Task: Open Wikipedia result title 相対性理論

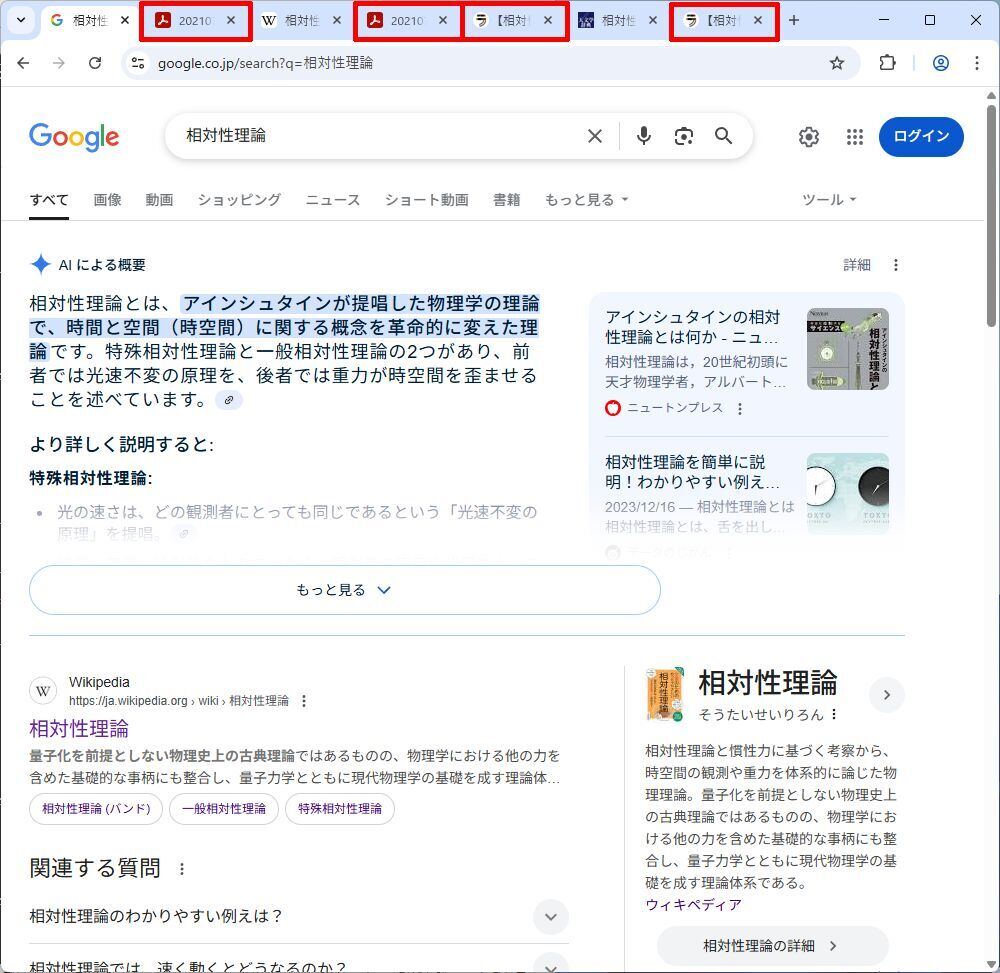Action: tap(79, 729)
